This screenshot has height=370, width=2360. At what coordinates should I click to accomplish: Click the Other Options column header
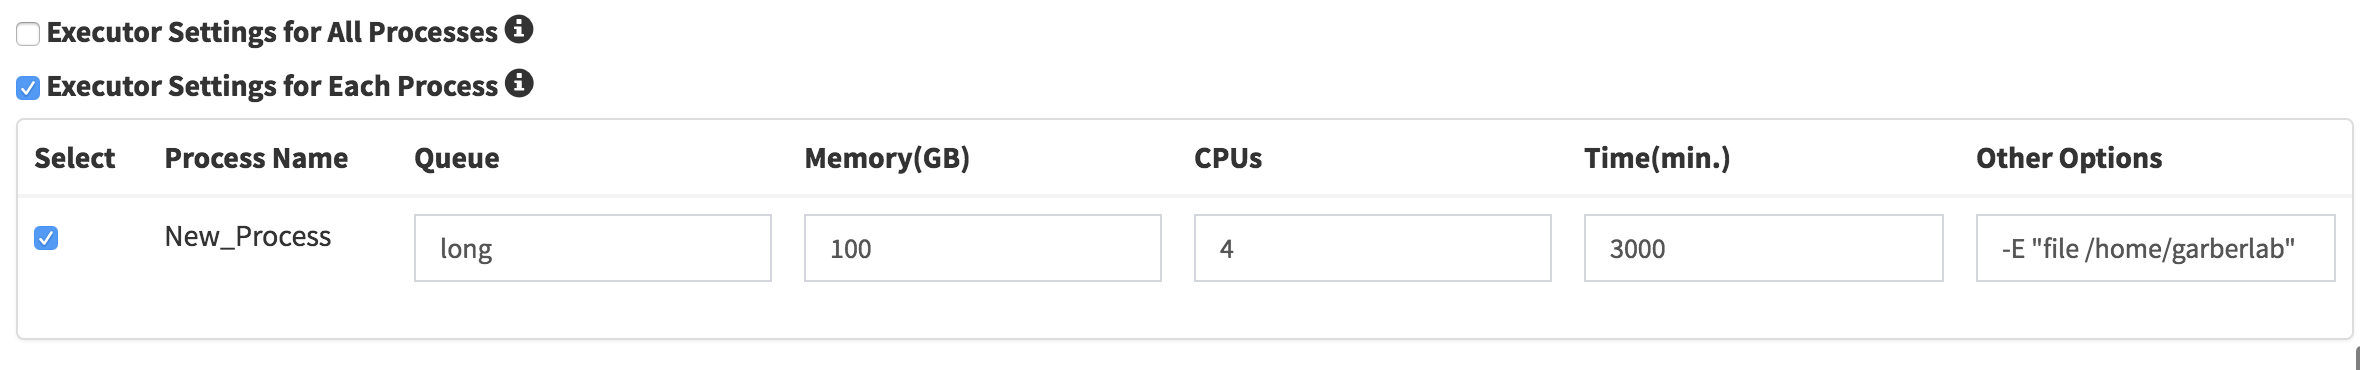(2069, 158)
